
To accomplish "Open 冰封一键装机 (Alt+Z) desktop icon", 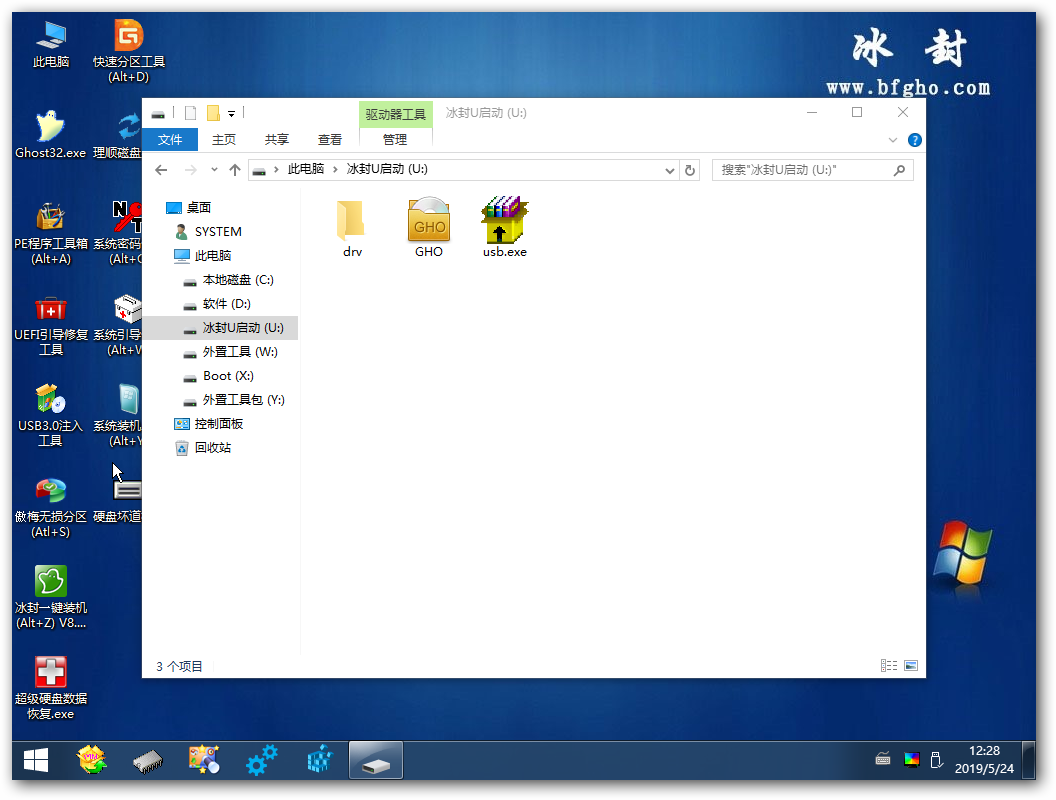I will (x=51, y=598).
